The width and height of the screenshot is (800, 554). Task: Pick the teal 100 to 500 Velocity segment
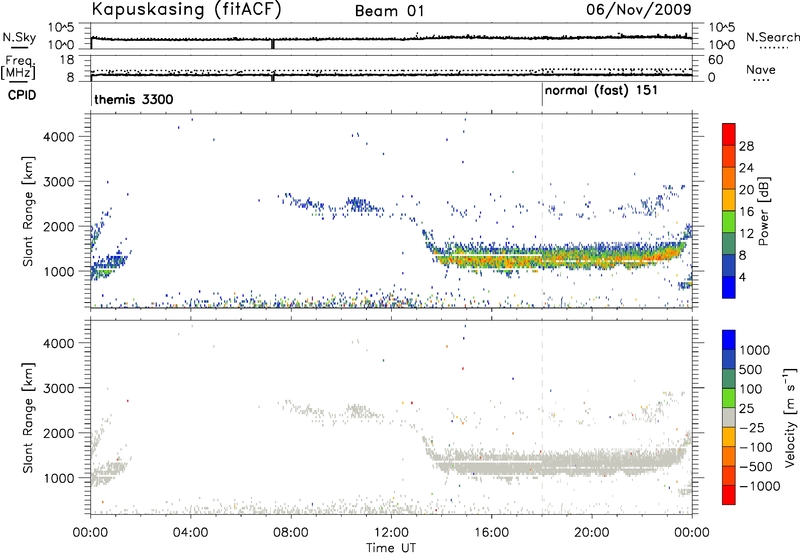[x=729, y=379]
